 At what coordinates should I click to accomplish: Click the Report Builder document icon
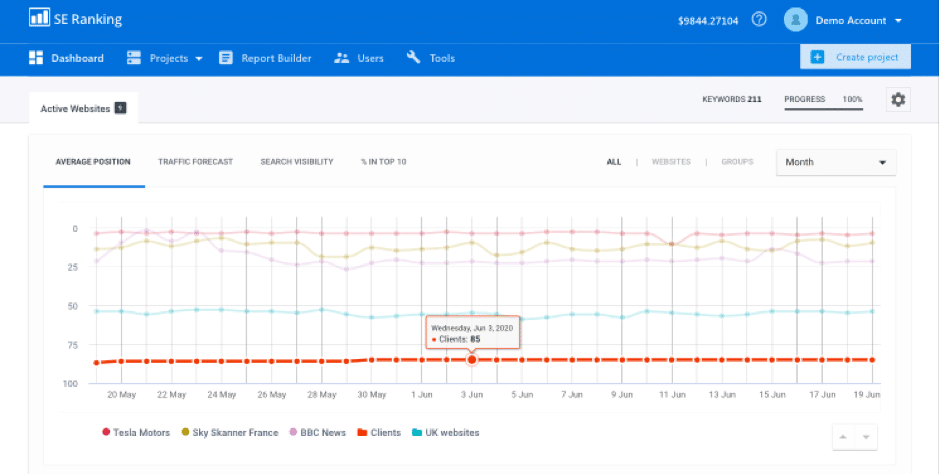click(x=226, y=58)
